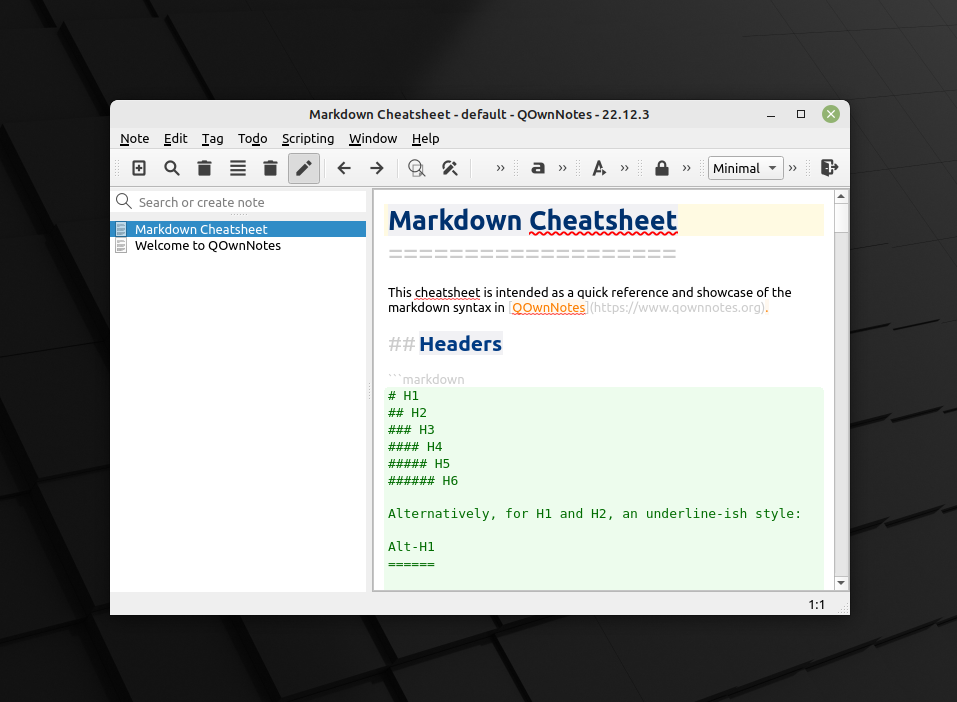Image resolution: width=957 pixels, height=702 pixels.
Task: Open the Minimal workspace dropdown
Action: click(745, 168)
